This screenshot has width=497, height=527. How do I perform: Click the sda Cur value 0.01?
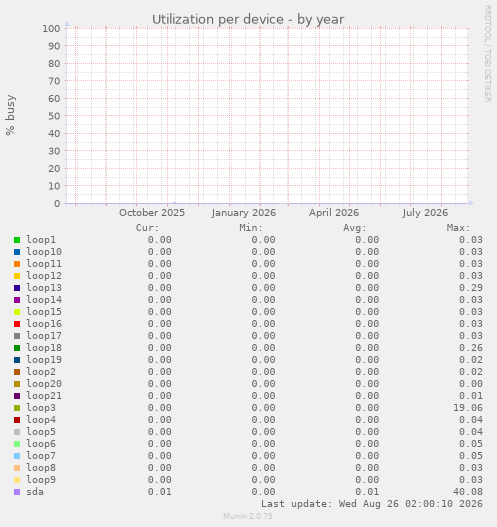click(160, 492)
